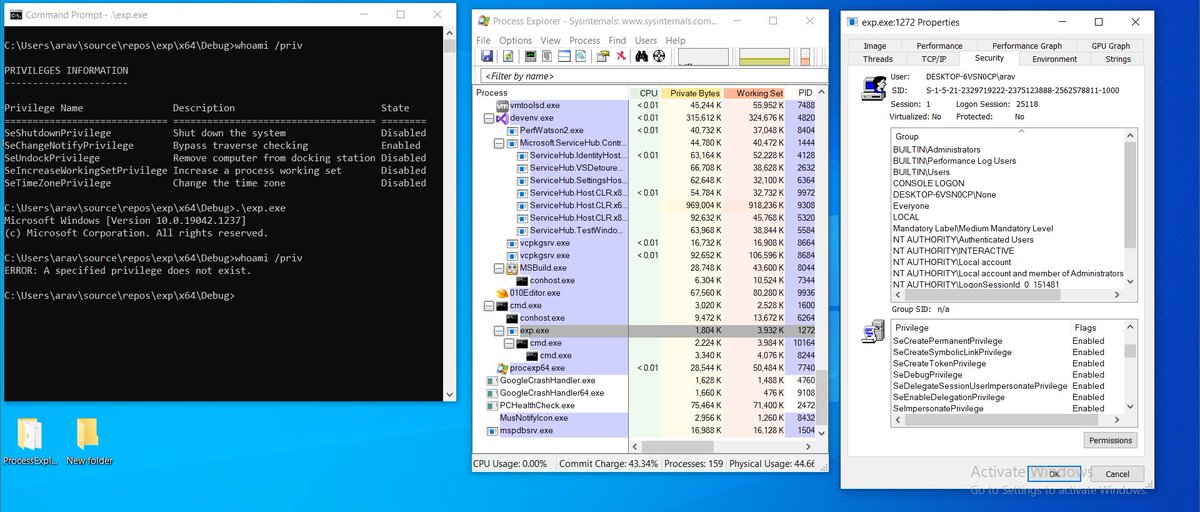Click the Process Explorer title bar icon
The image size is (1200, 512).
pos(485,19)
